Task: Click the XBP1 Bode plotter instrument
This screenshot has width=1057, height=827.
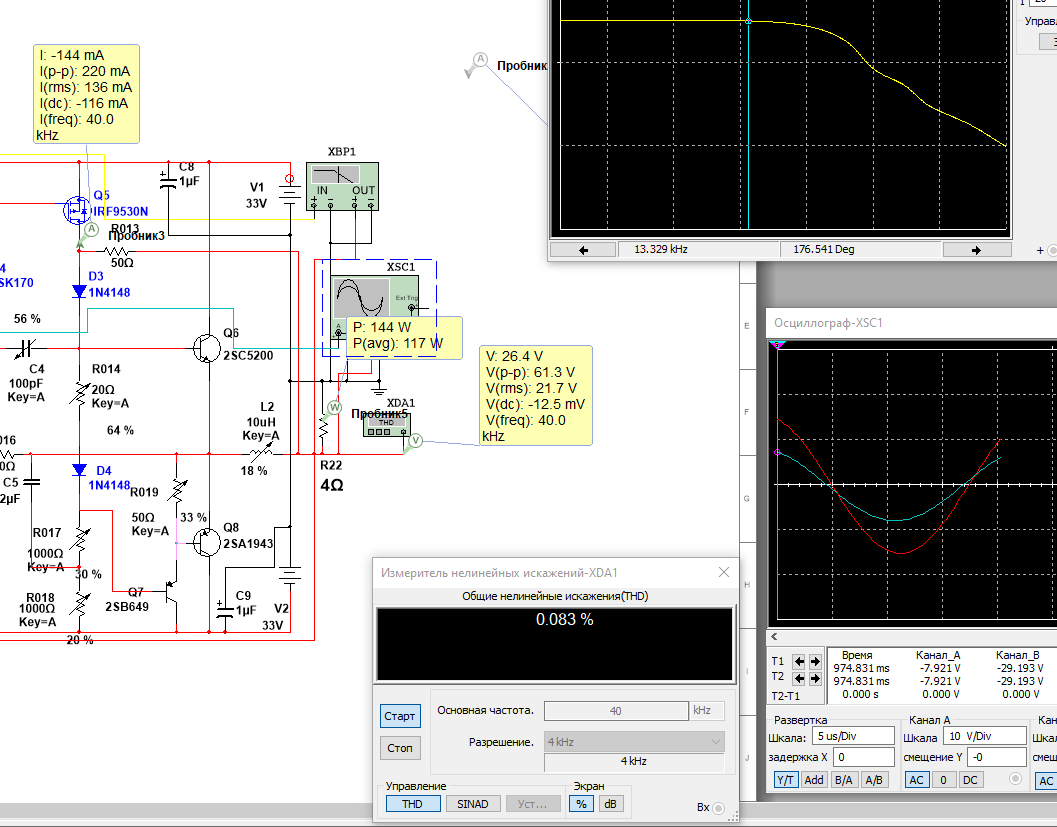Action: coord(342,186)
